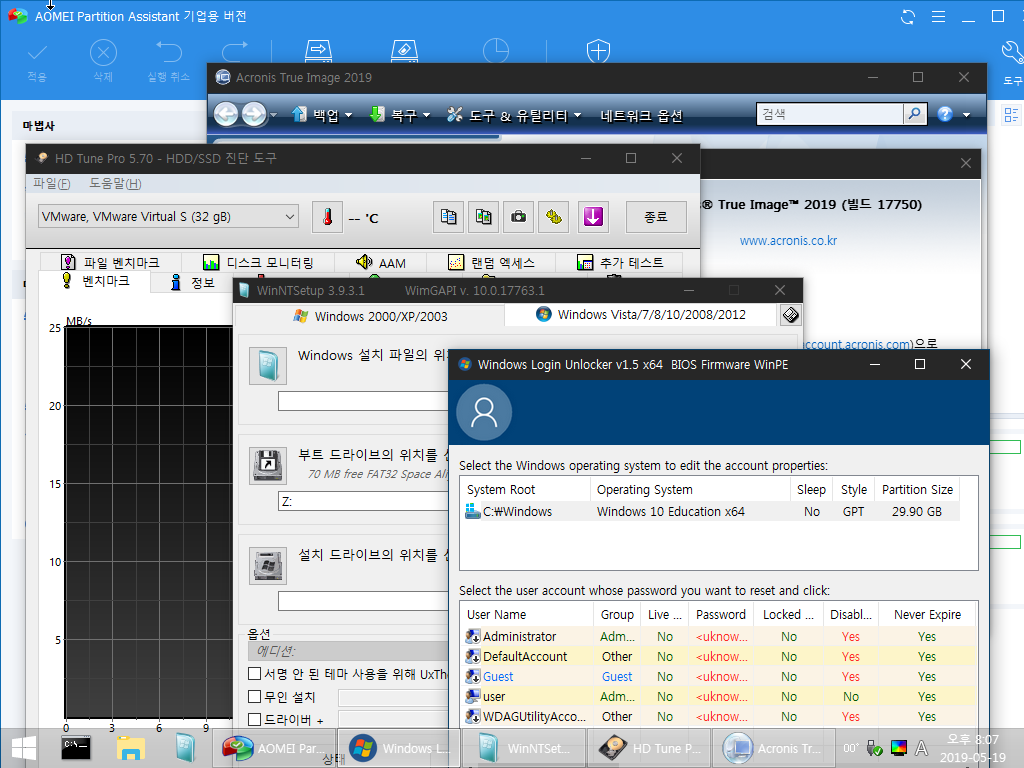Click the HD Tune thermometer temperature icon
This screenshot has height=768, width=1024.
pyautogui.click(x=328, y=217)
